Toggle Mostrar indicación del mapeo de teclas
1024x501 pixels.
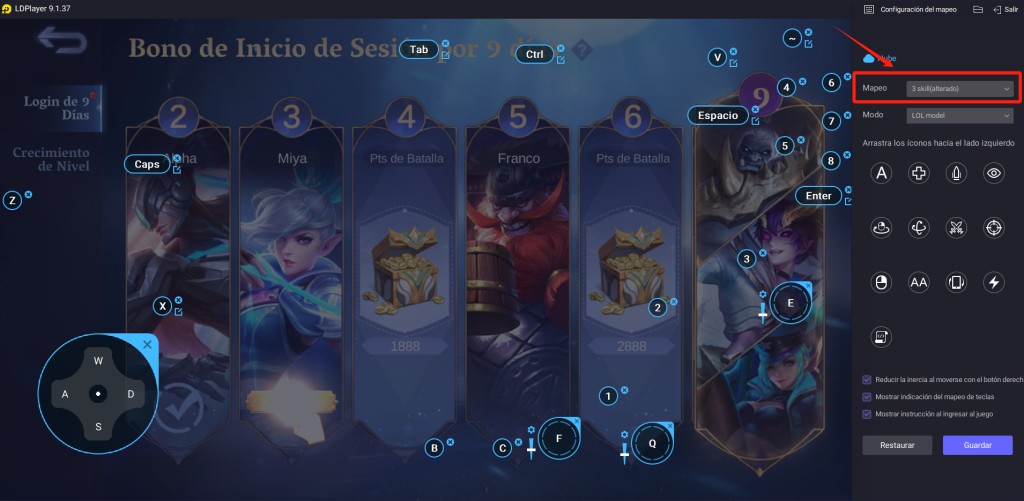pyautogui.click(x=867, y=396)
